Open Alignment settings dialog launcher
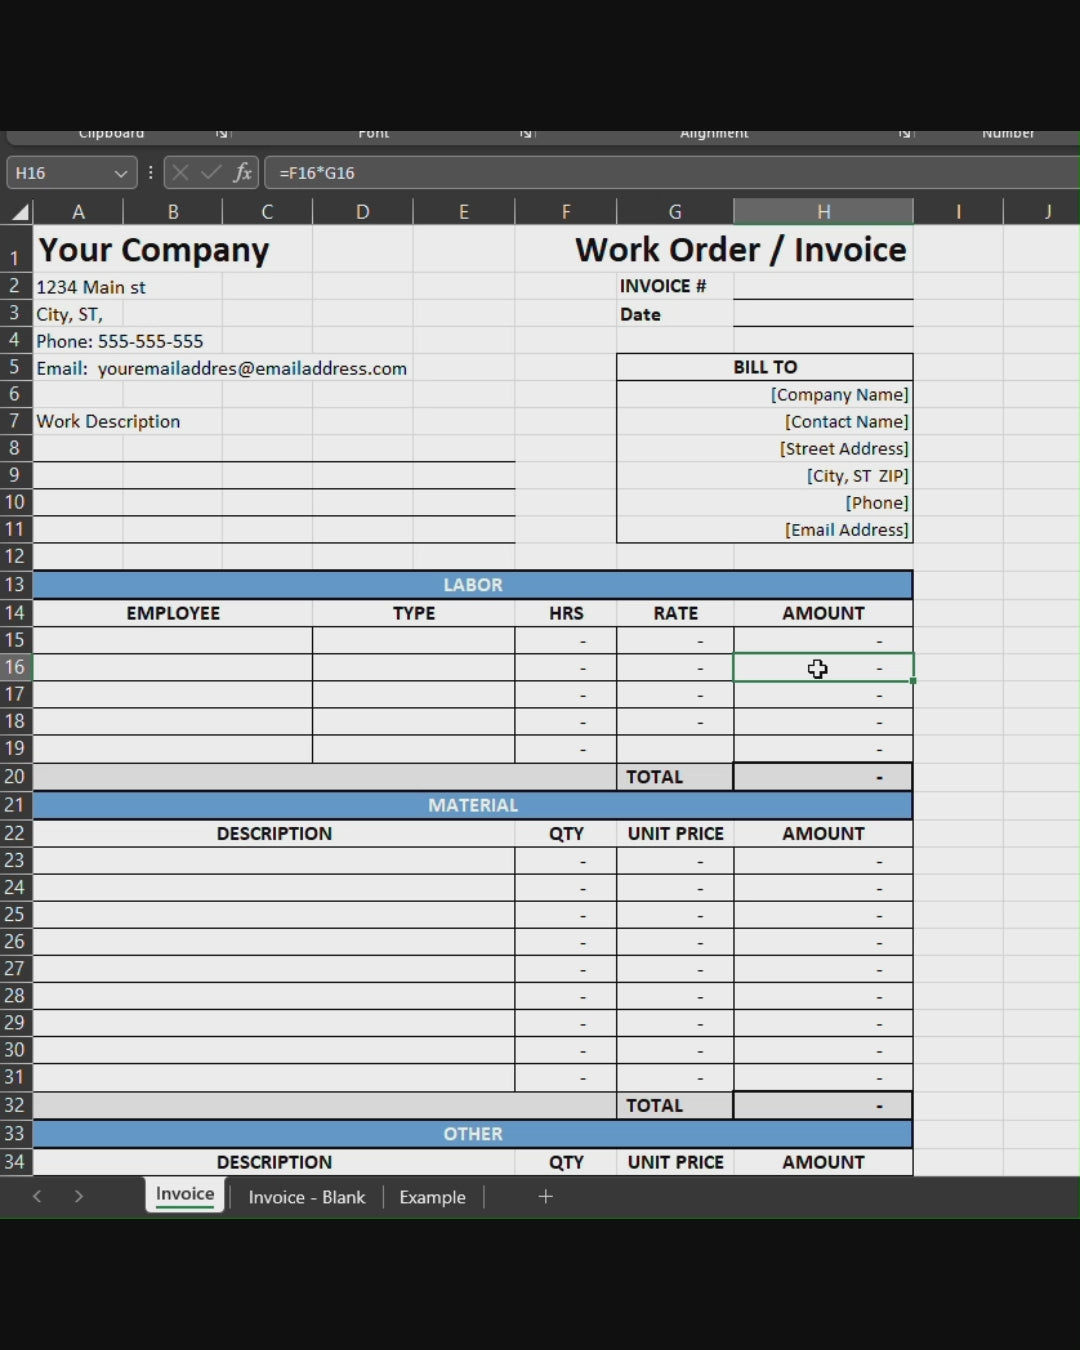Image resolution: width=1080 pixels, height=1350 pixels. [904, 134]
